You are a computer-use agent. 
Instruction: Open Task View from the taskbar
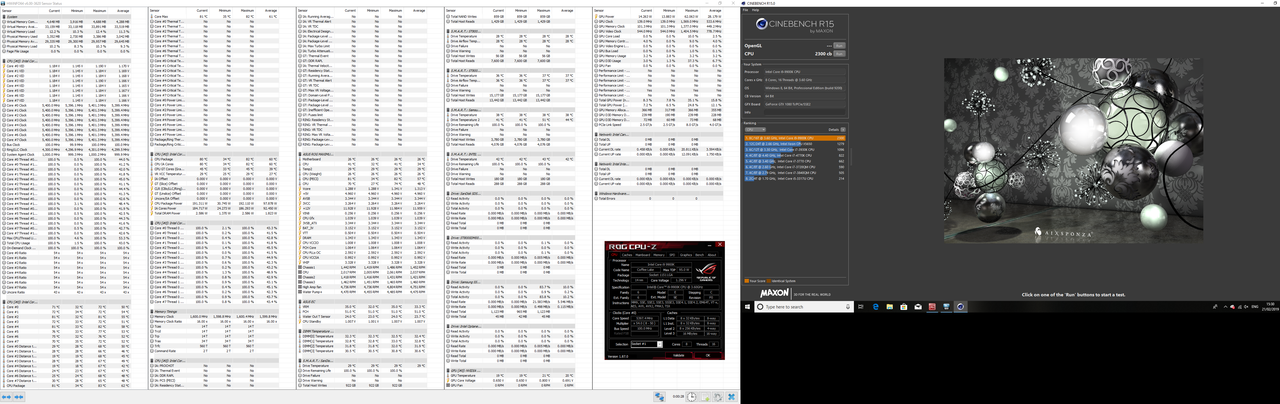click(861, 307)
